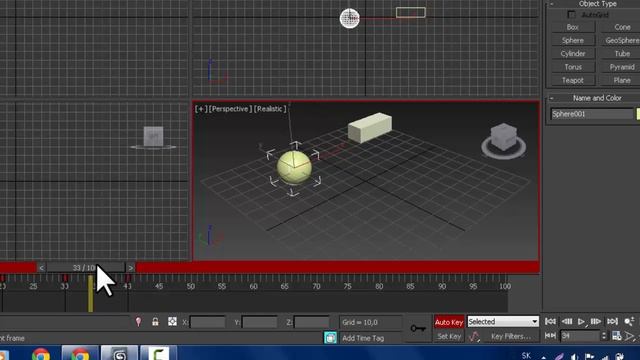640x360 pixels.
Task: Click the Set Keys large key icon
Action: [418, 328]
